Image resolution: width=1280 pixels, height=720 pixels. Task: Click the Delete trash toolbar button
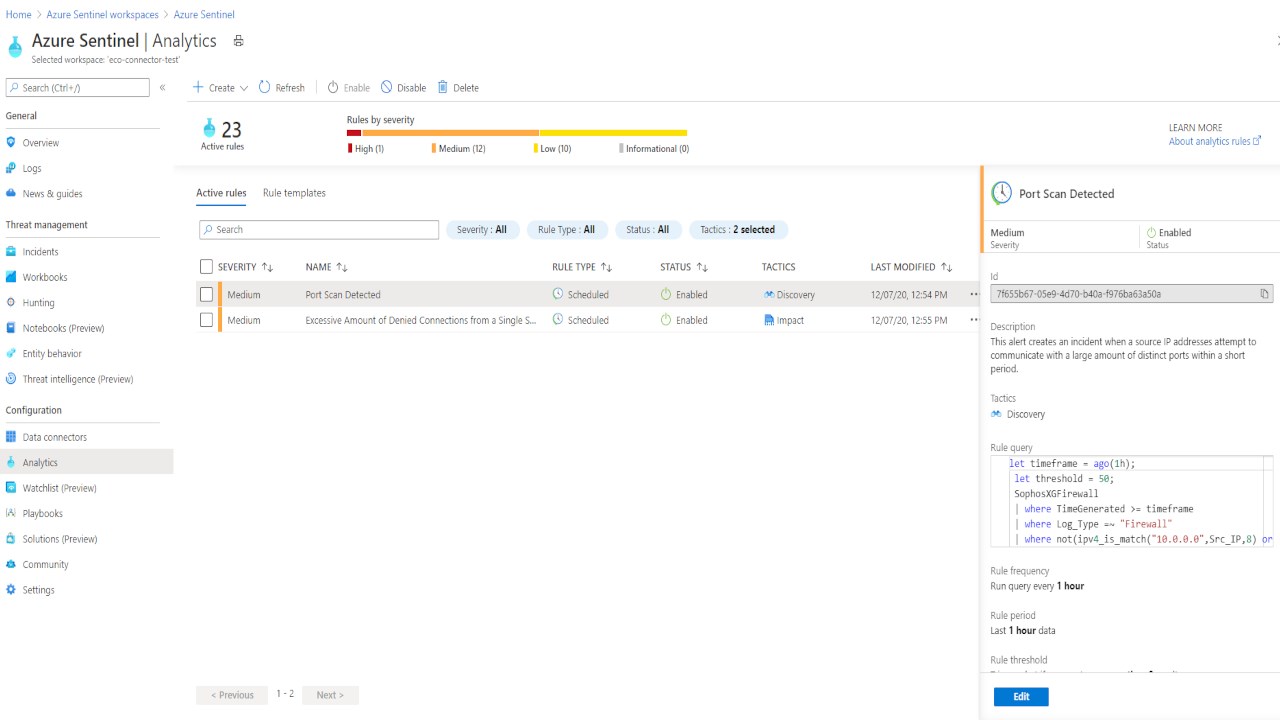pyautogui.click(x=458, y=88)
